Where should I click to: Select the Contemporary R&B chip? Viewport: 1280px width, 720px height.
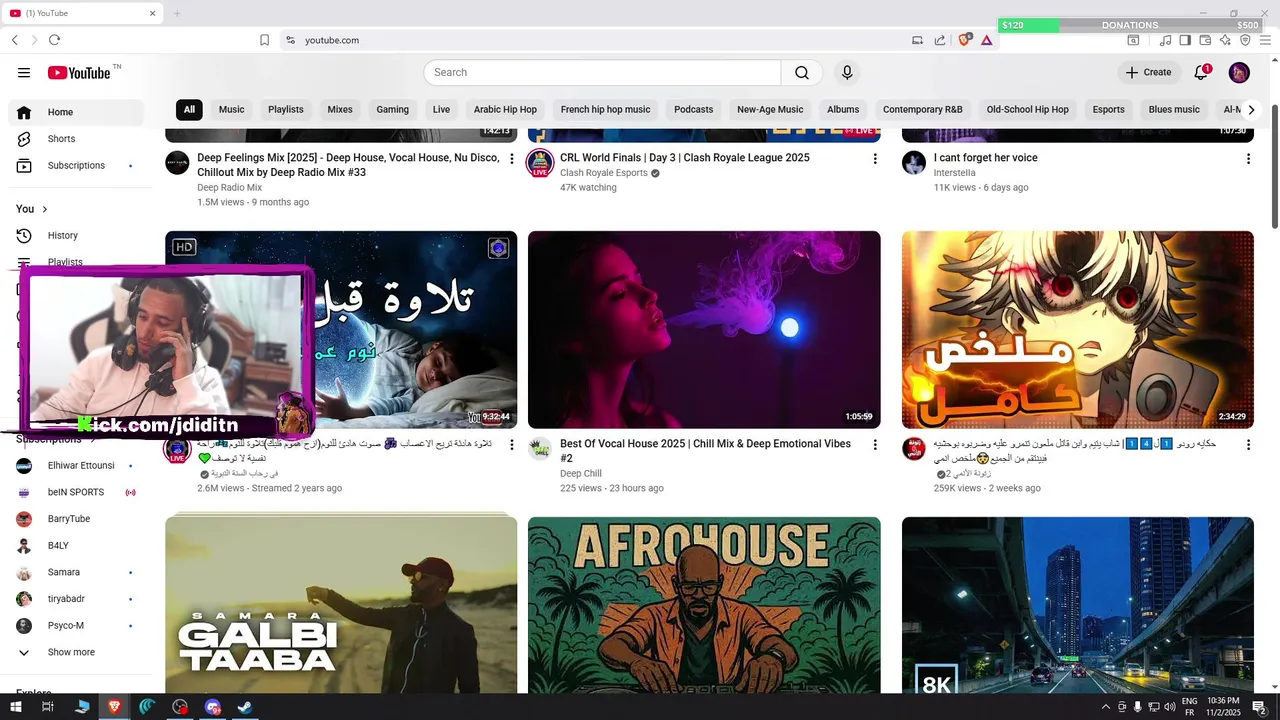point(922,110)
